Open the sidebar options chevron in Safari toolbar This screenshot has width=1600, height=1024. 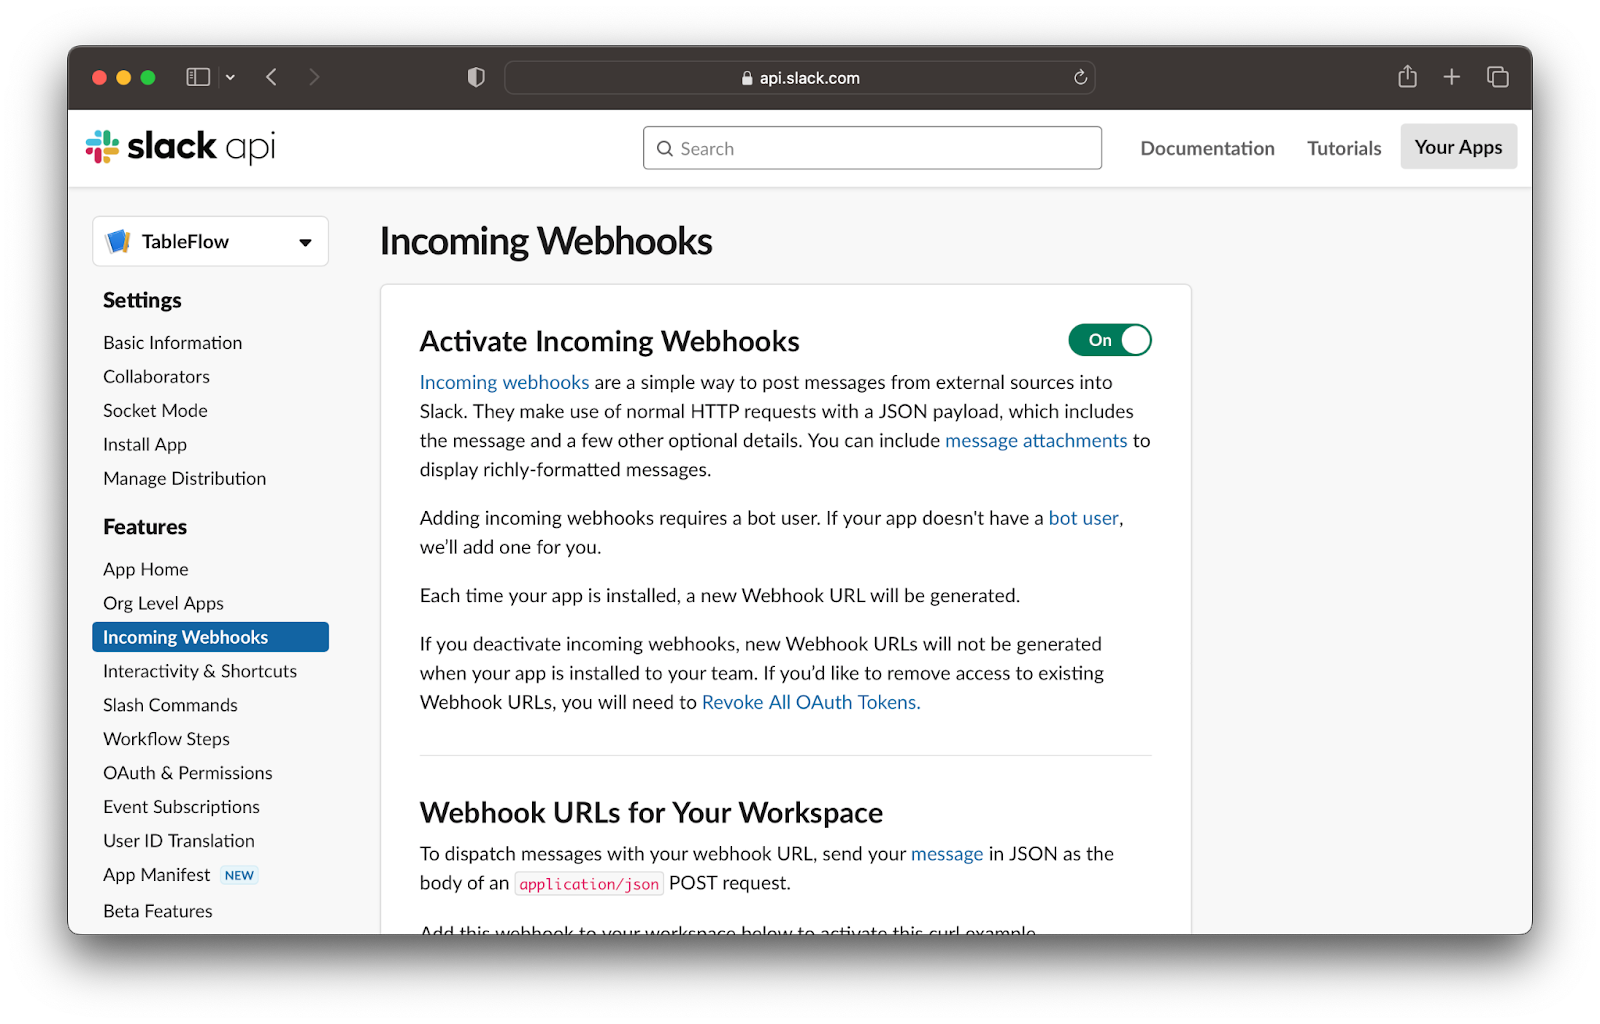coord(230,77)
